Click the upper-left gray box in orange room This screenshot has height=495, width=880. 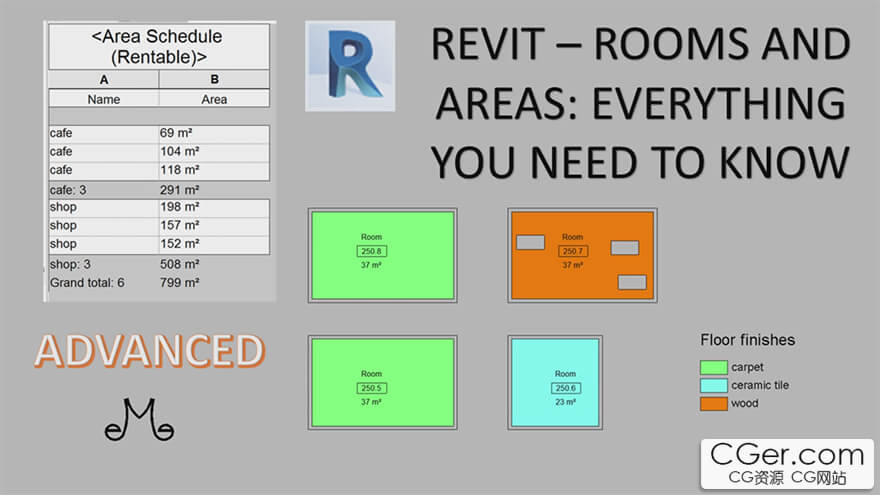click(530, 242)
